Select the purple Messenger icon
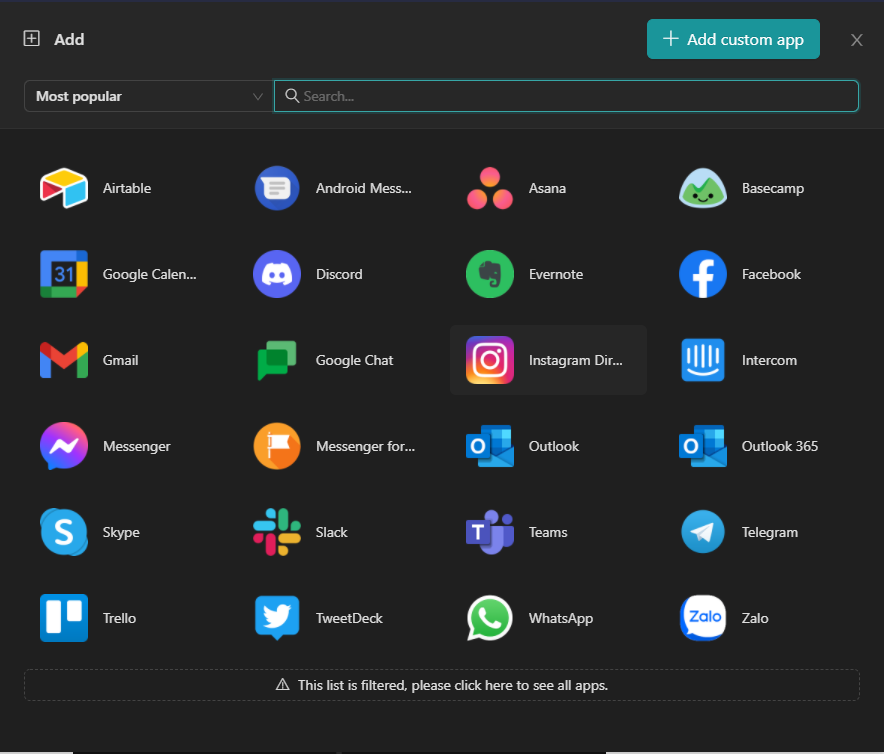 (x=64, y=446)
